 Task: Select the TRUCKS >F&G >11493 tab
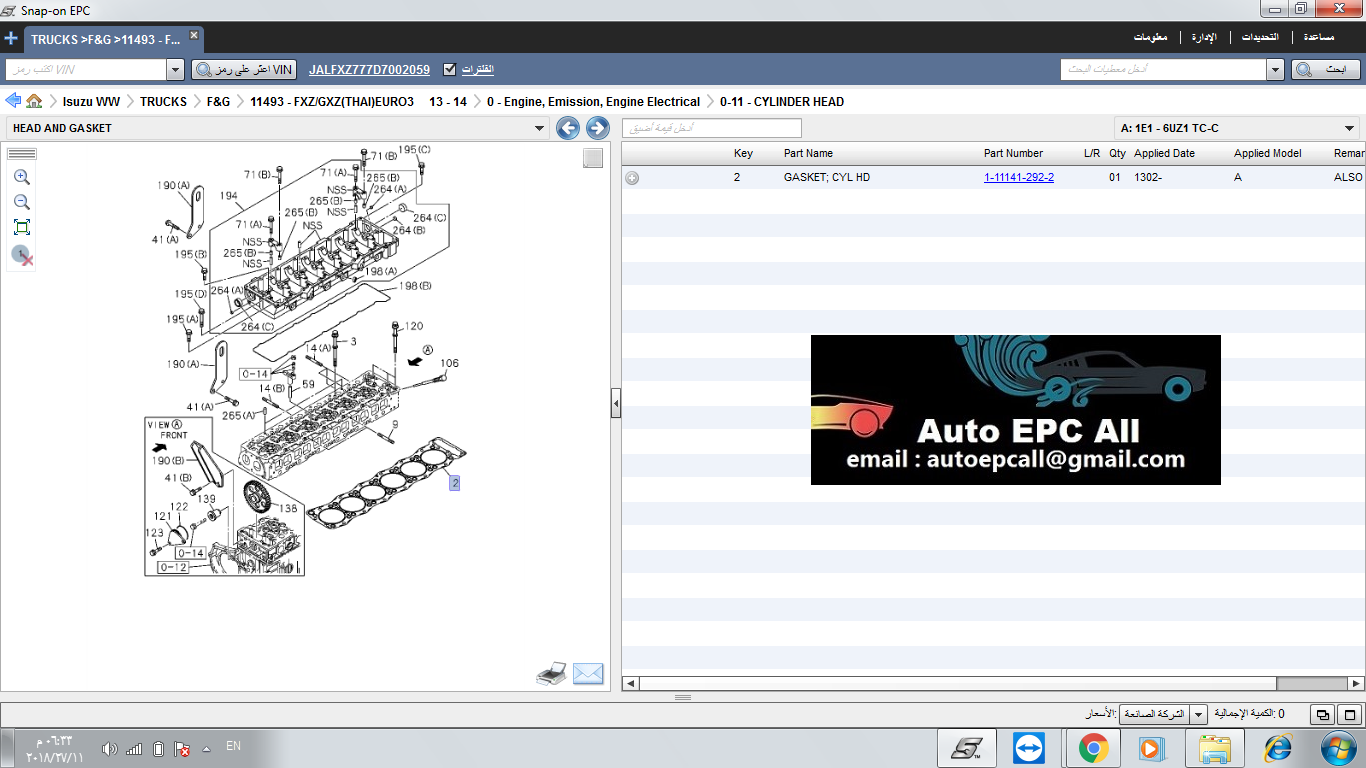(x=106, y=40)
